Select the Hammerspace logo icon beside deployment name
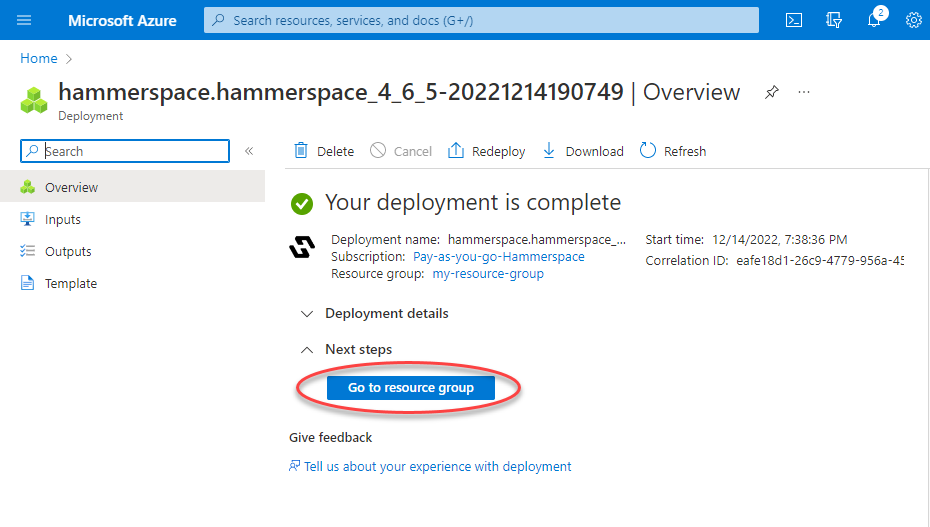The height and width of the screenshot is (527, 930). pos(302,247)
